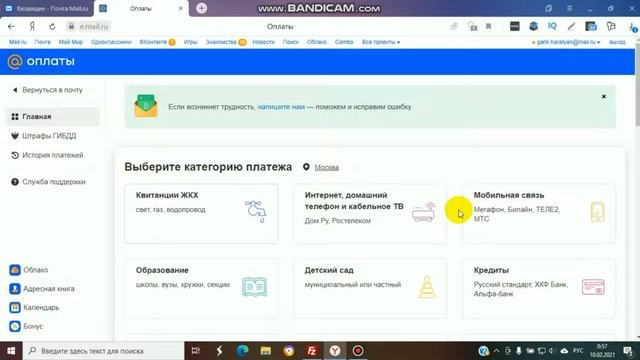Open Windows Start menu

click(11, 351)
